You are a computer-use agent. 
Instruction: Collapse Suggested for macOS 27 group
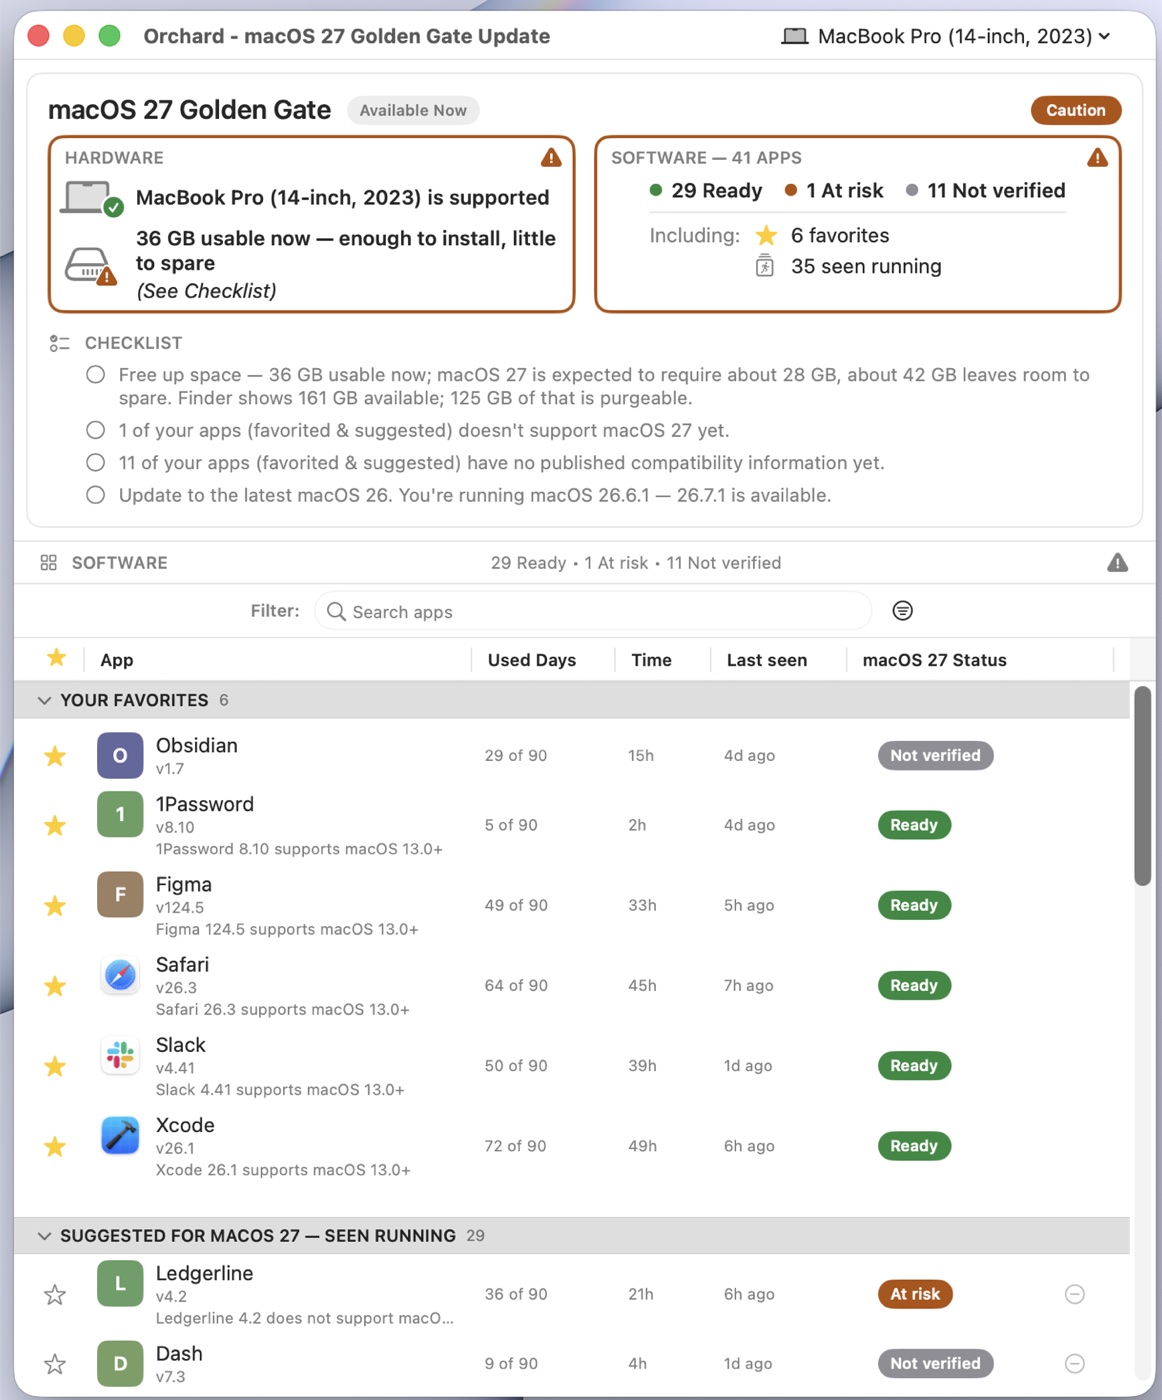pyautogui.click(x=44, y=1236)
